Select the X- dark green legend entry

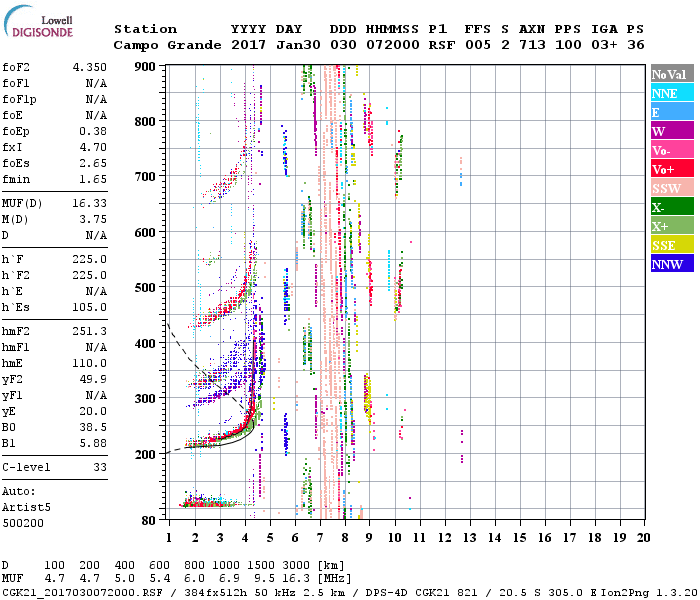coord(671,207)
